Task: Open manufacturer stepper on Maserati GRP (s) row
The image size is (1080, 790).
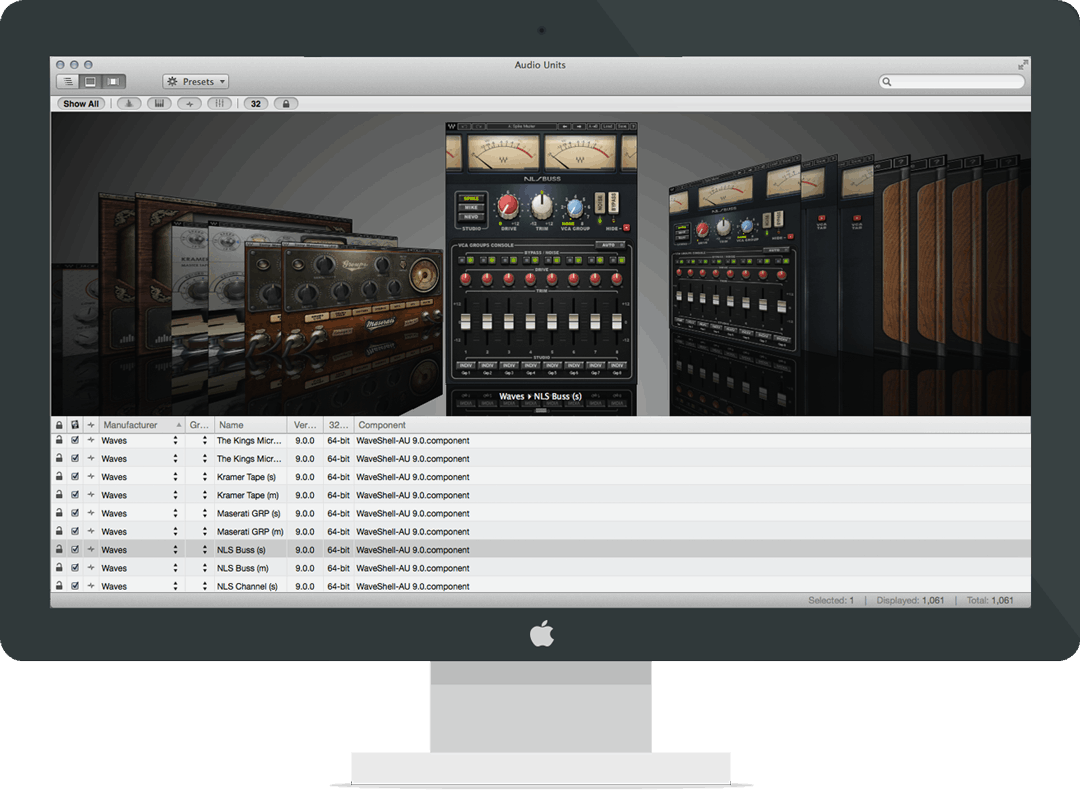Action: (x=176, y=513)
